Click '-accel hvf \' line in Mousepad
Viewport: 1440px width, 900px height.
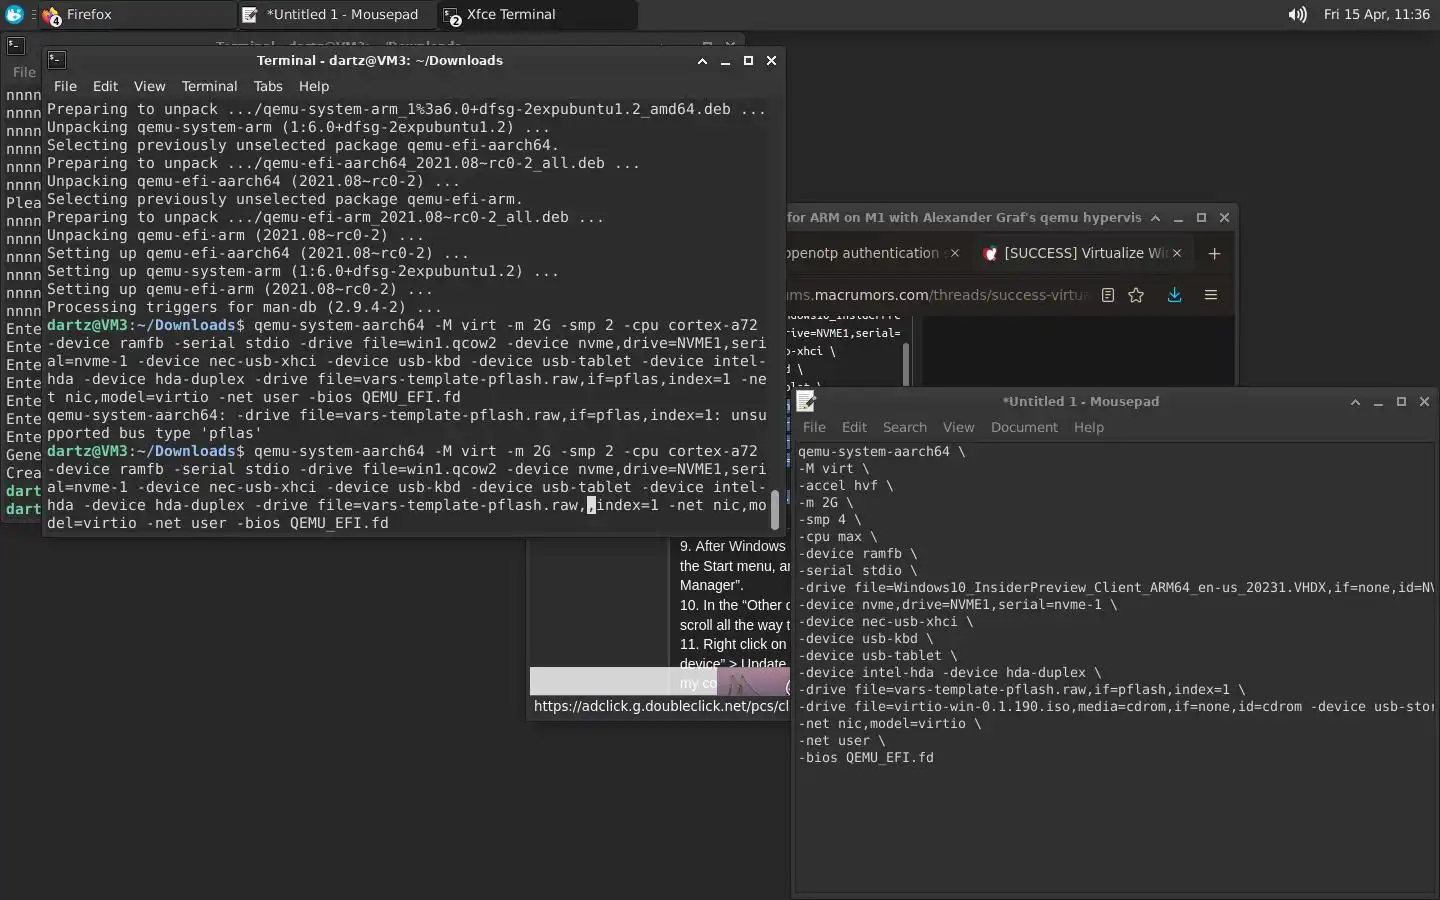(x=845, y=485)
